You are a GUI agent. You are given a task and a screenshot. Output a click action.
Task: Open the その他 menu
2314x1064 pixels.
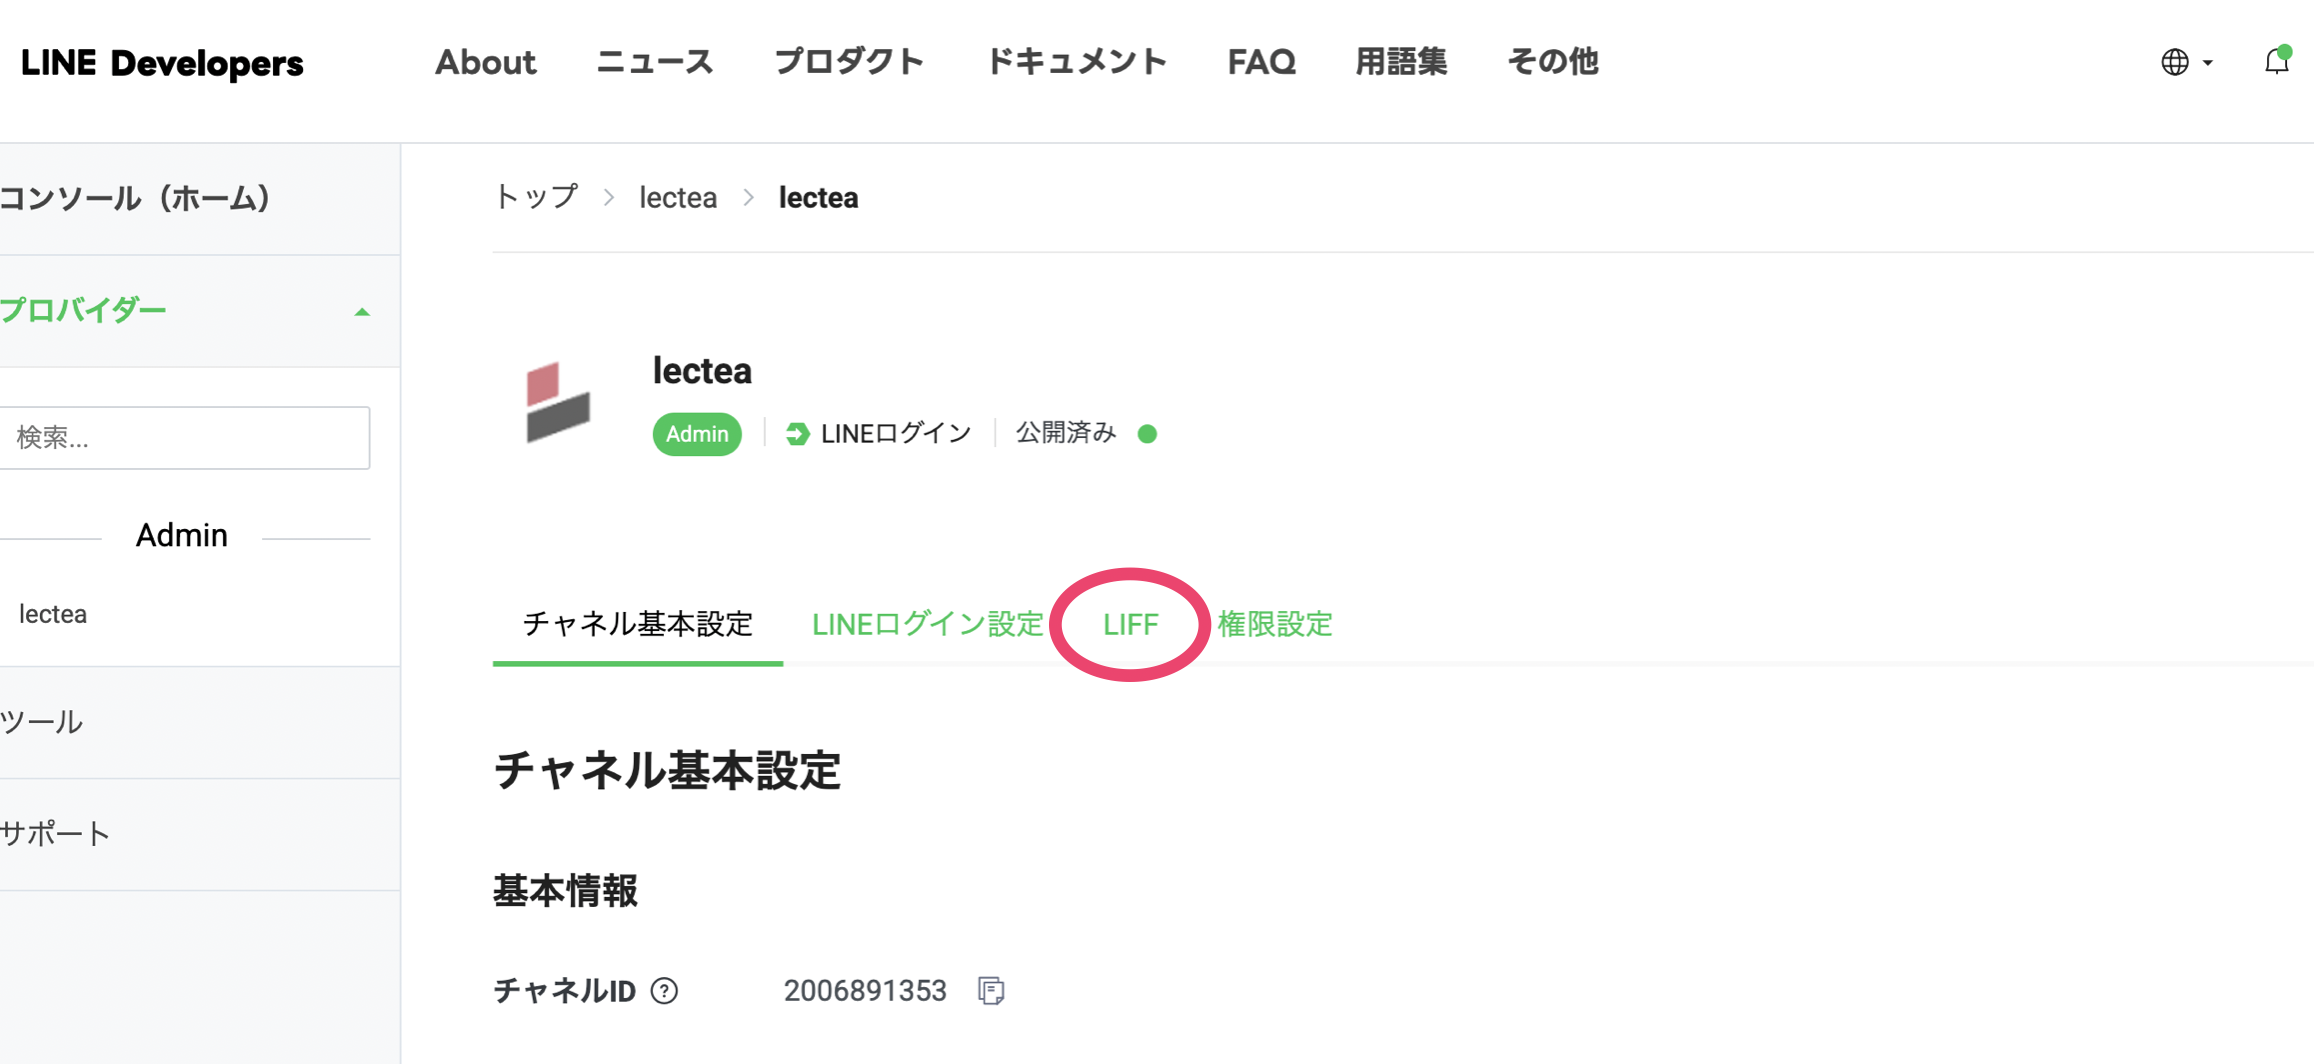(x=1551, y=62)
